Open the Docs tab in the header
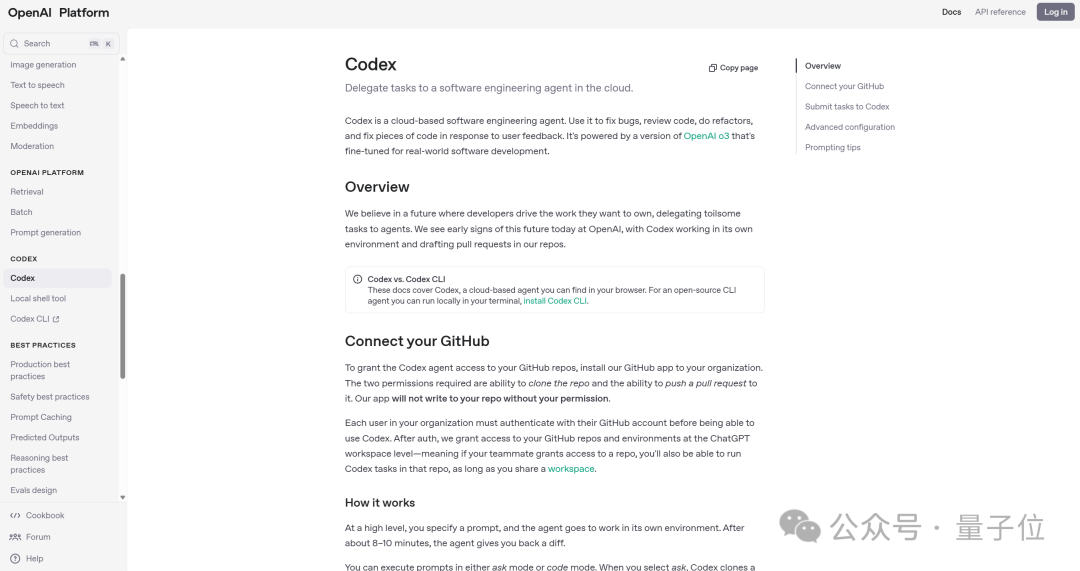The width and height of the screenshot is (1080, 571). point(951,12)
